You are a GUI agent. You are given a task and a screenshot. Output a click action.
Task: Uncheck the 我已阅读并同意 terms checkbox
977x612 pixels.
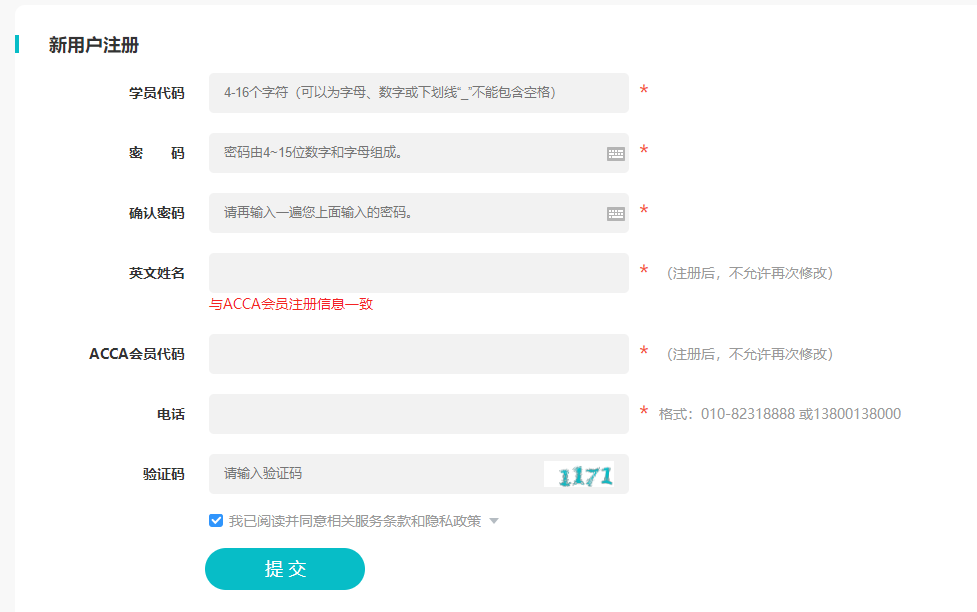click(216, 520)
